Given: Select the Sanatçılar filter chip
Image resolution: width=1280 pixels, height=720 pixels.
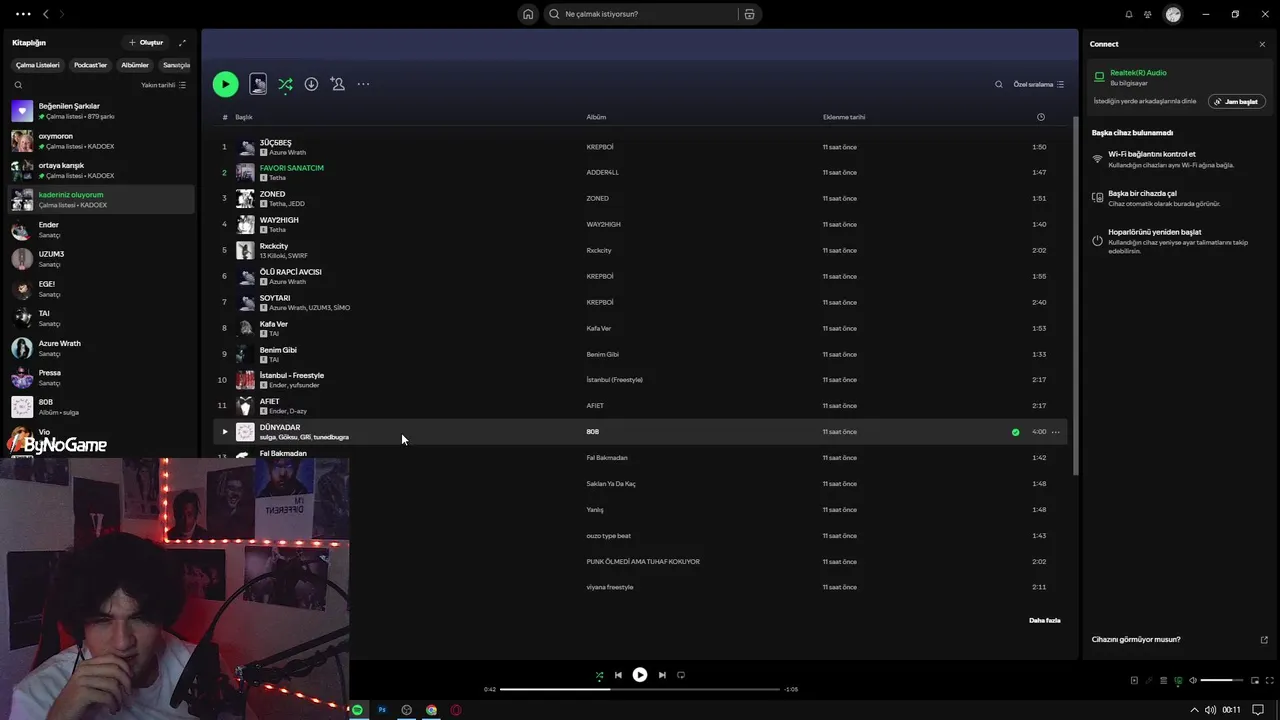Looking at the screenshot, I should [176, 65].
